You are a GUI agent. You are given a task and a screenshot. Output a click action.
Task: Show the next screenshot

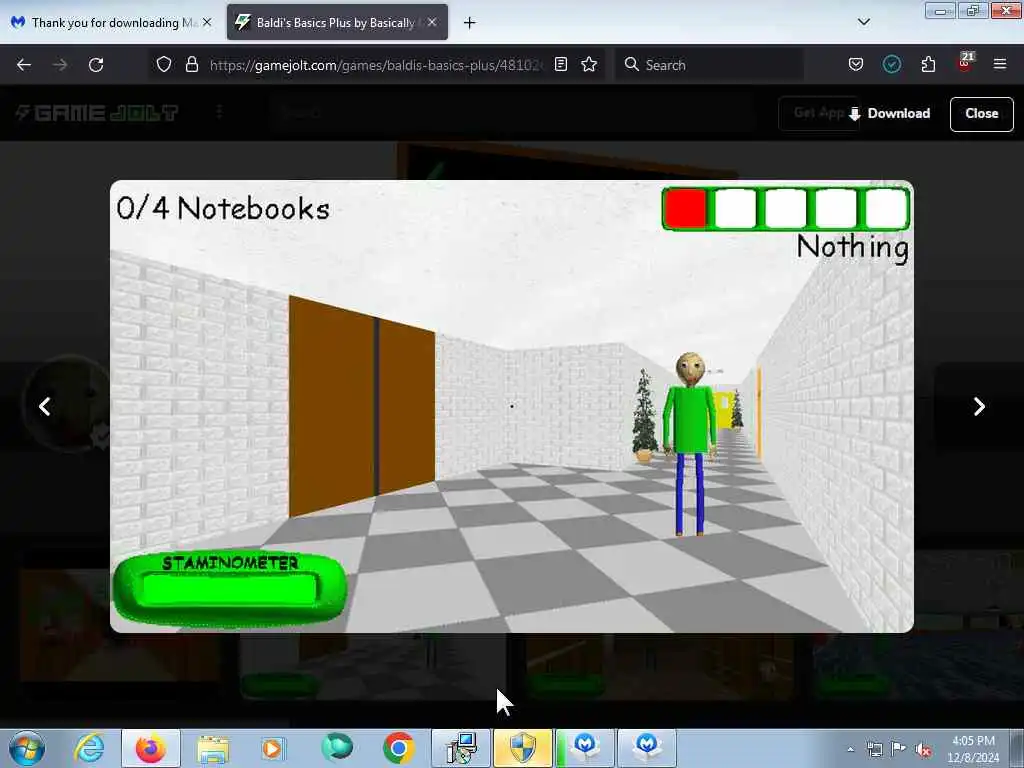979,406
